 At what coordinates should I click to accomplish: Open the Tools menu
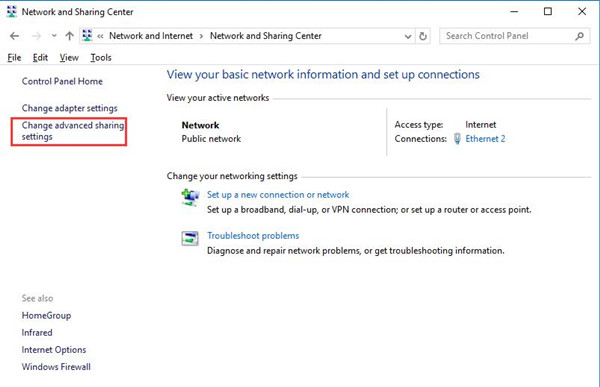101,58
